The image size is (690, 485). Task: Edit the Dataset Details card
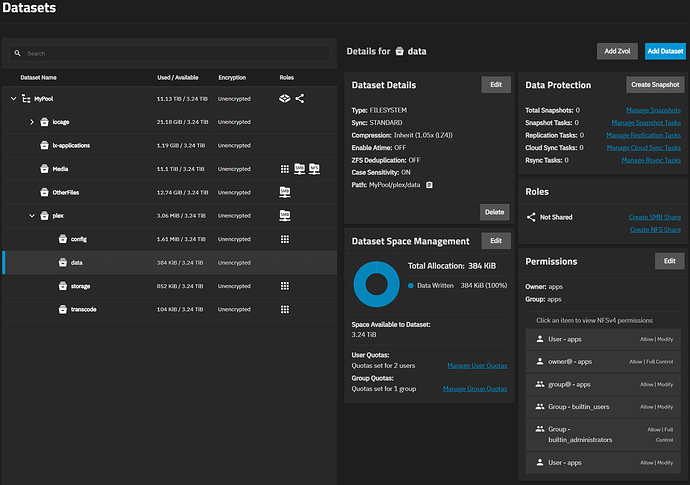click(496, 85)
